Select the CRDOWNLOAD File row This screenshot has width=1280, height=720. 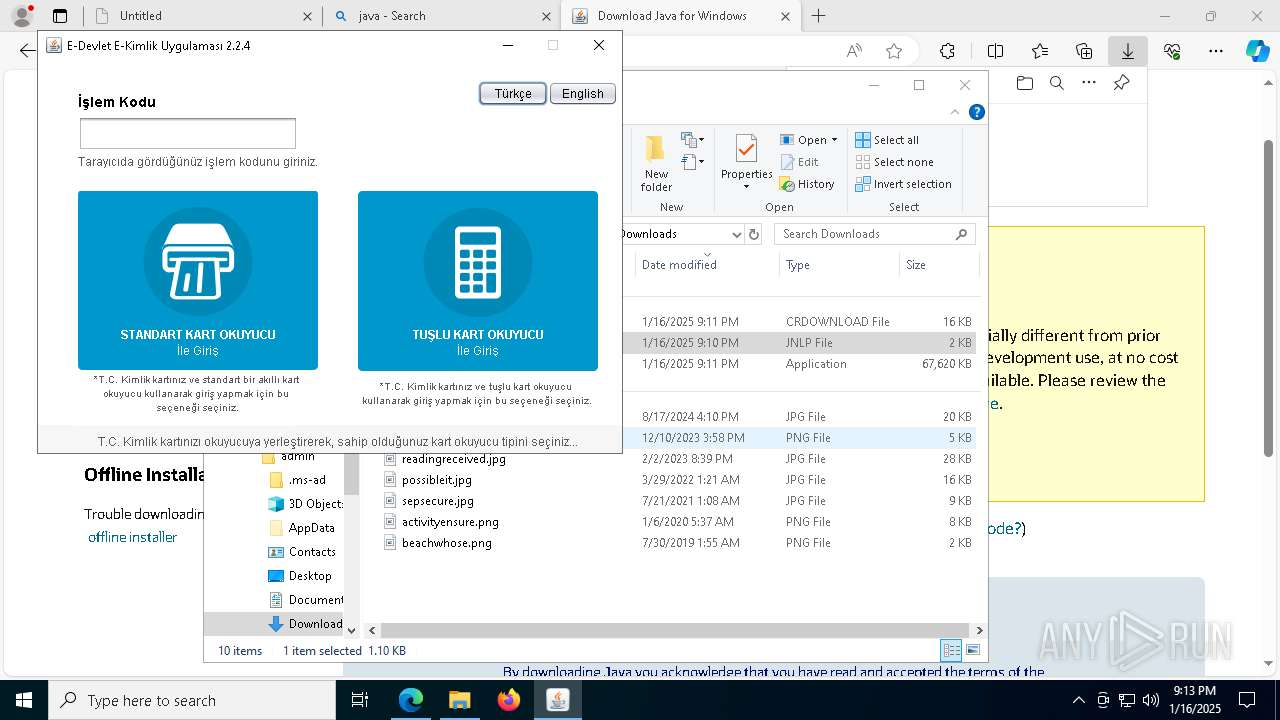click(x=800, y=321)
